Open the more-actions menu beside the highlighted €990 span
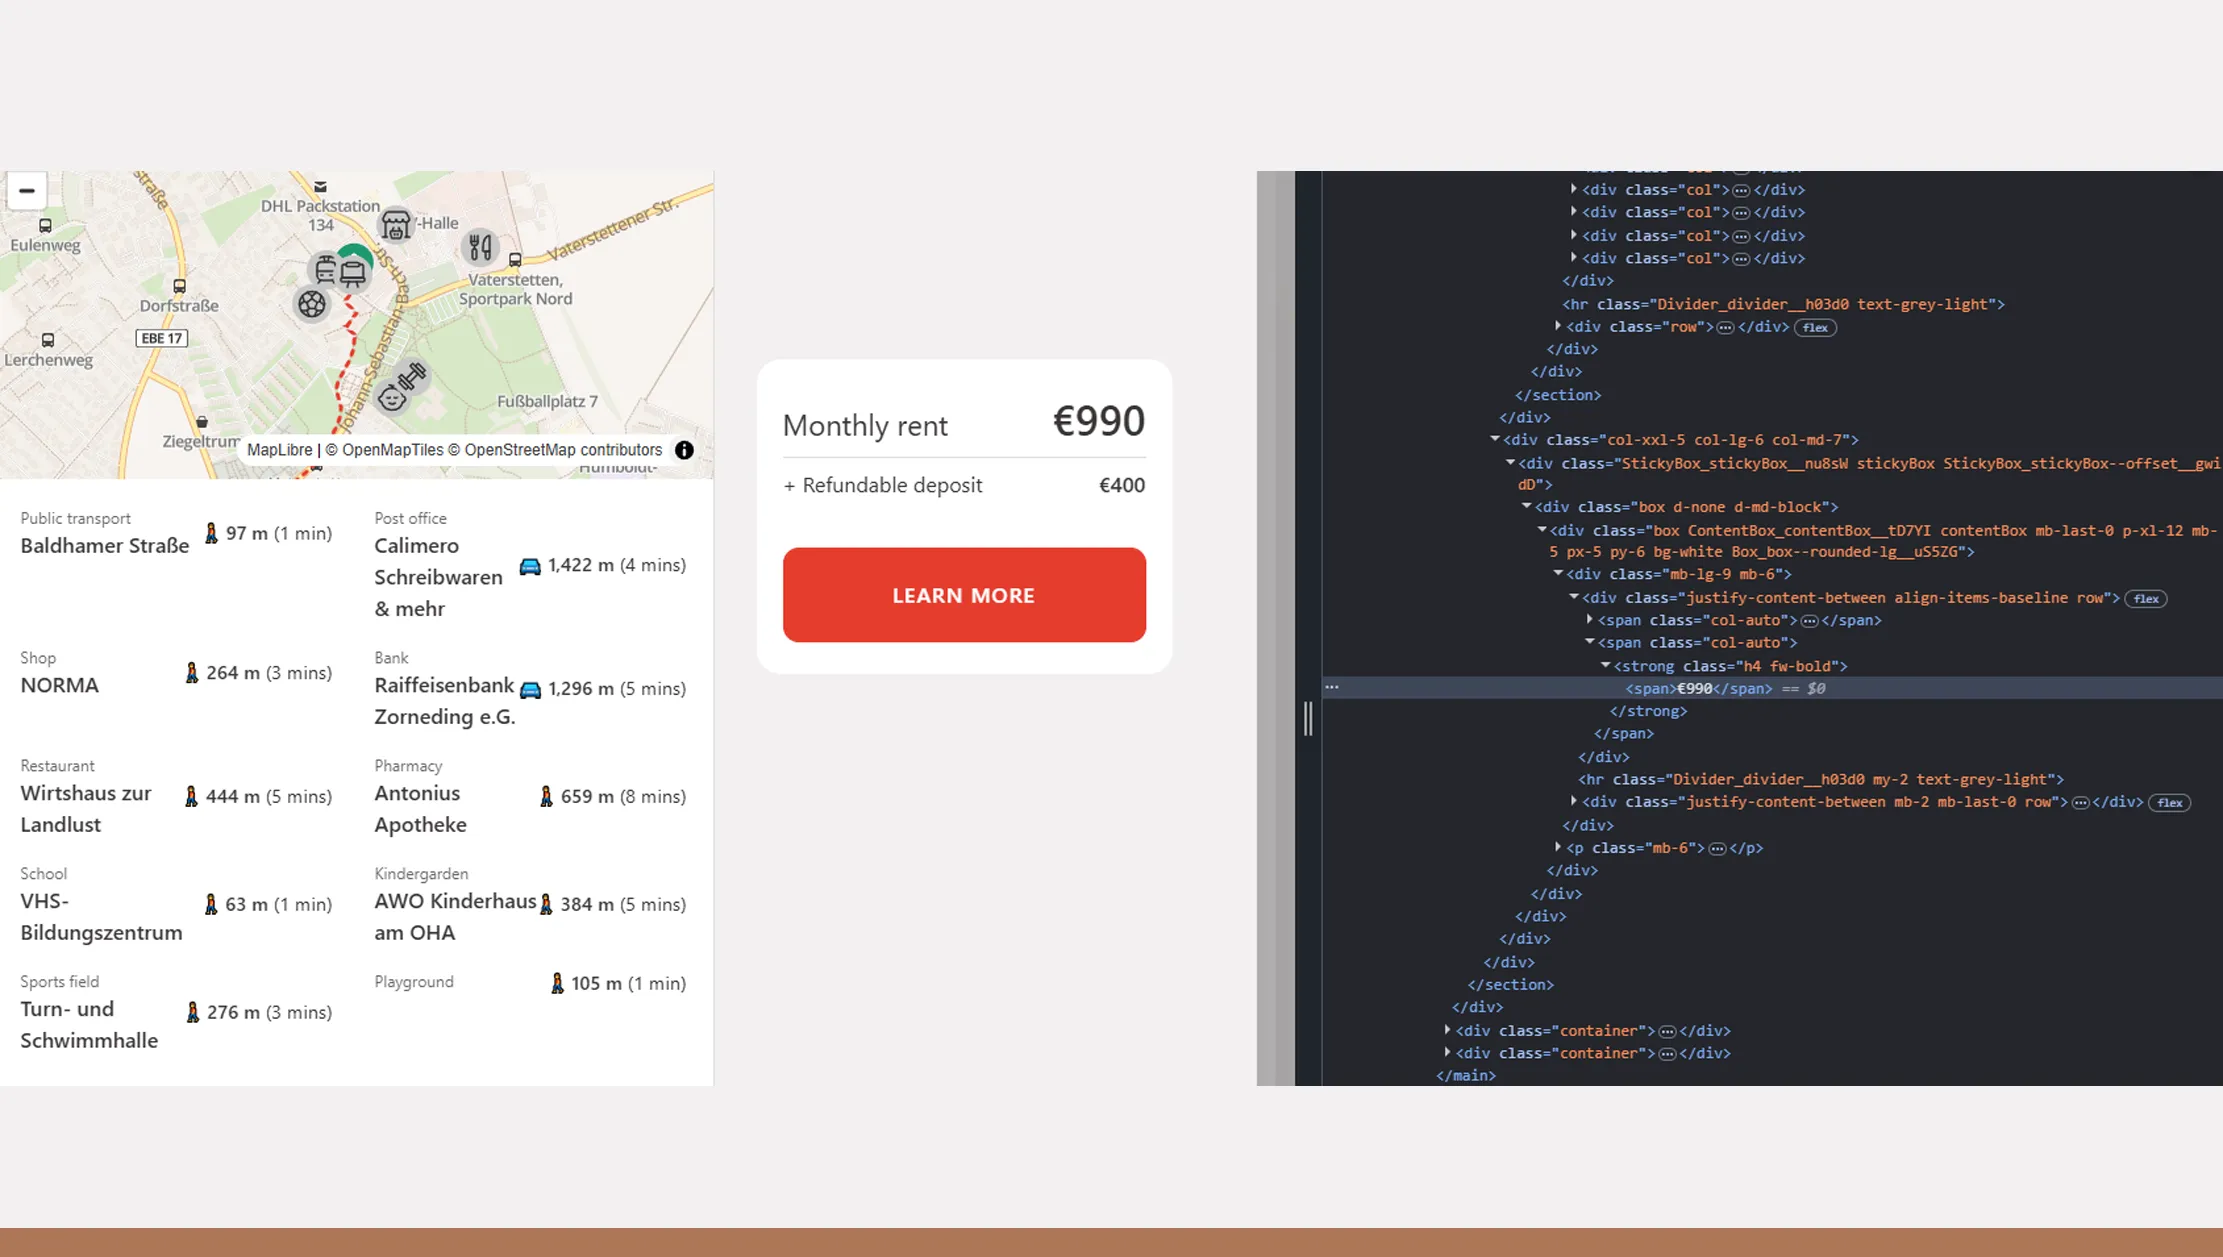Viewport: 2223px width, 1257px height. [x=1333, y=687]
